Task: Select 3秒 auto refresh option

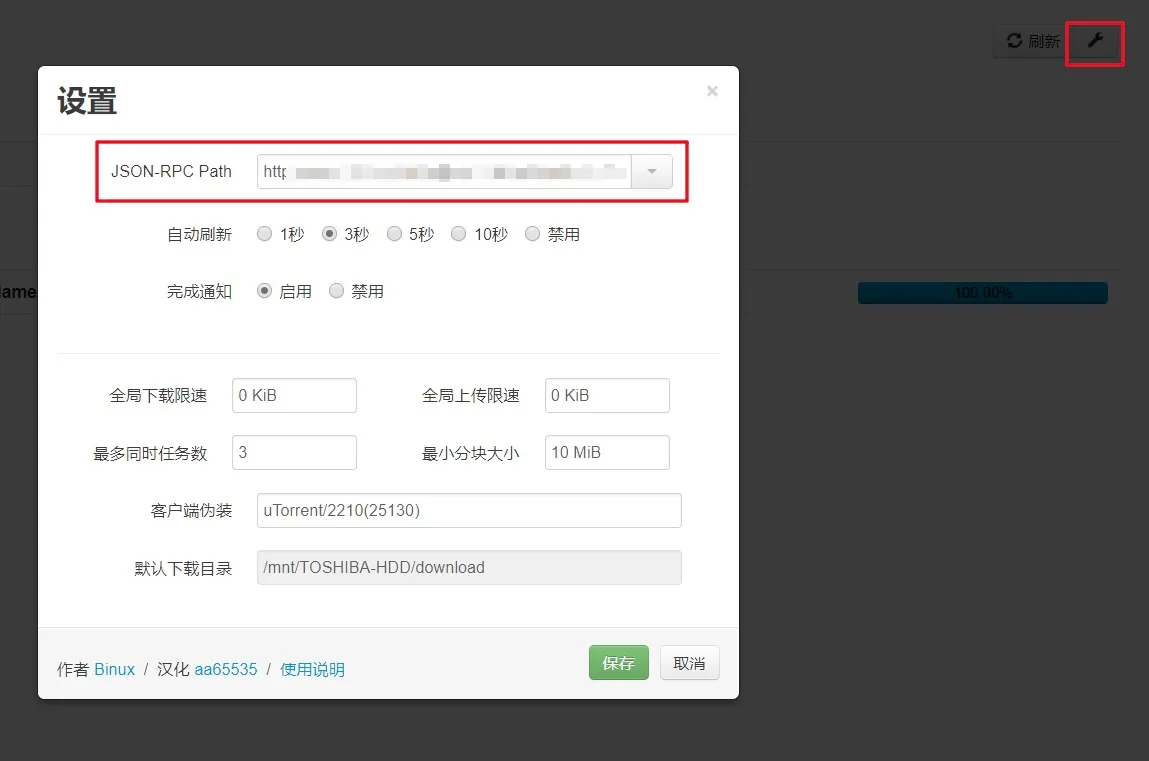Action: tap(329, 234)
